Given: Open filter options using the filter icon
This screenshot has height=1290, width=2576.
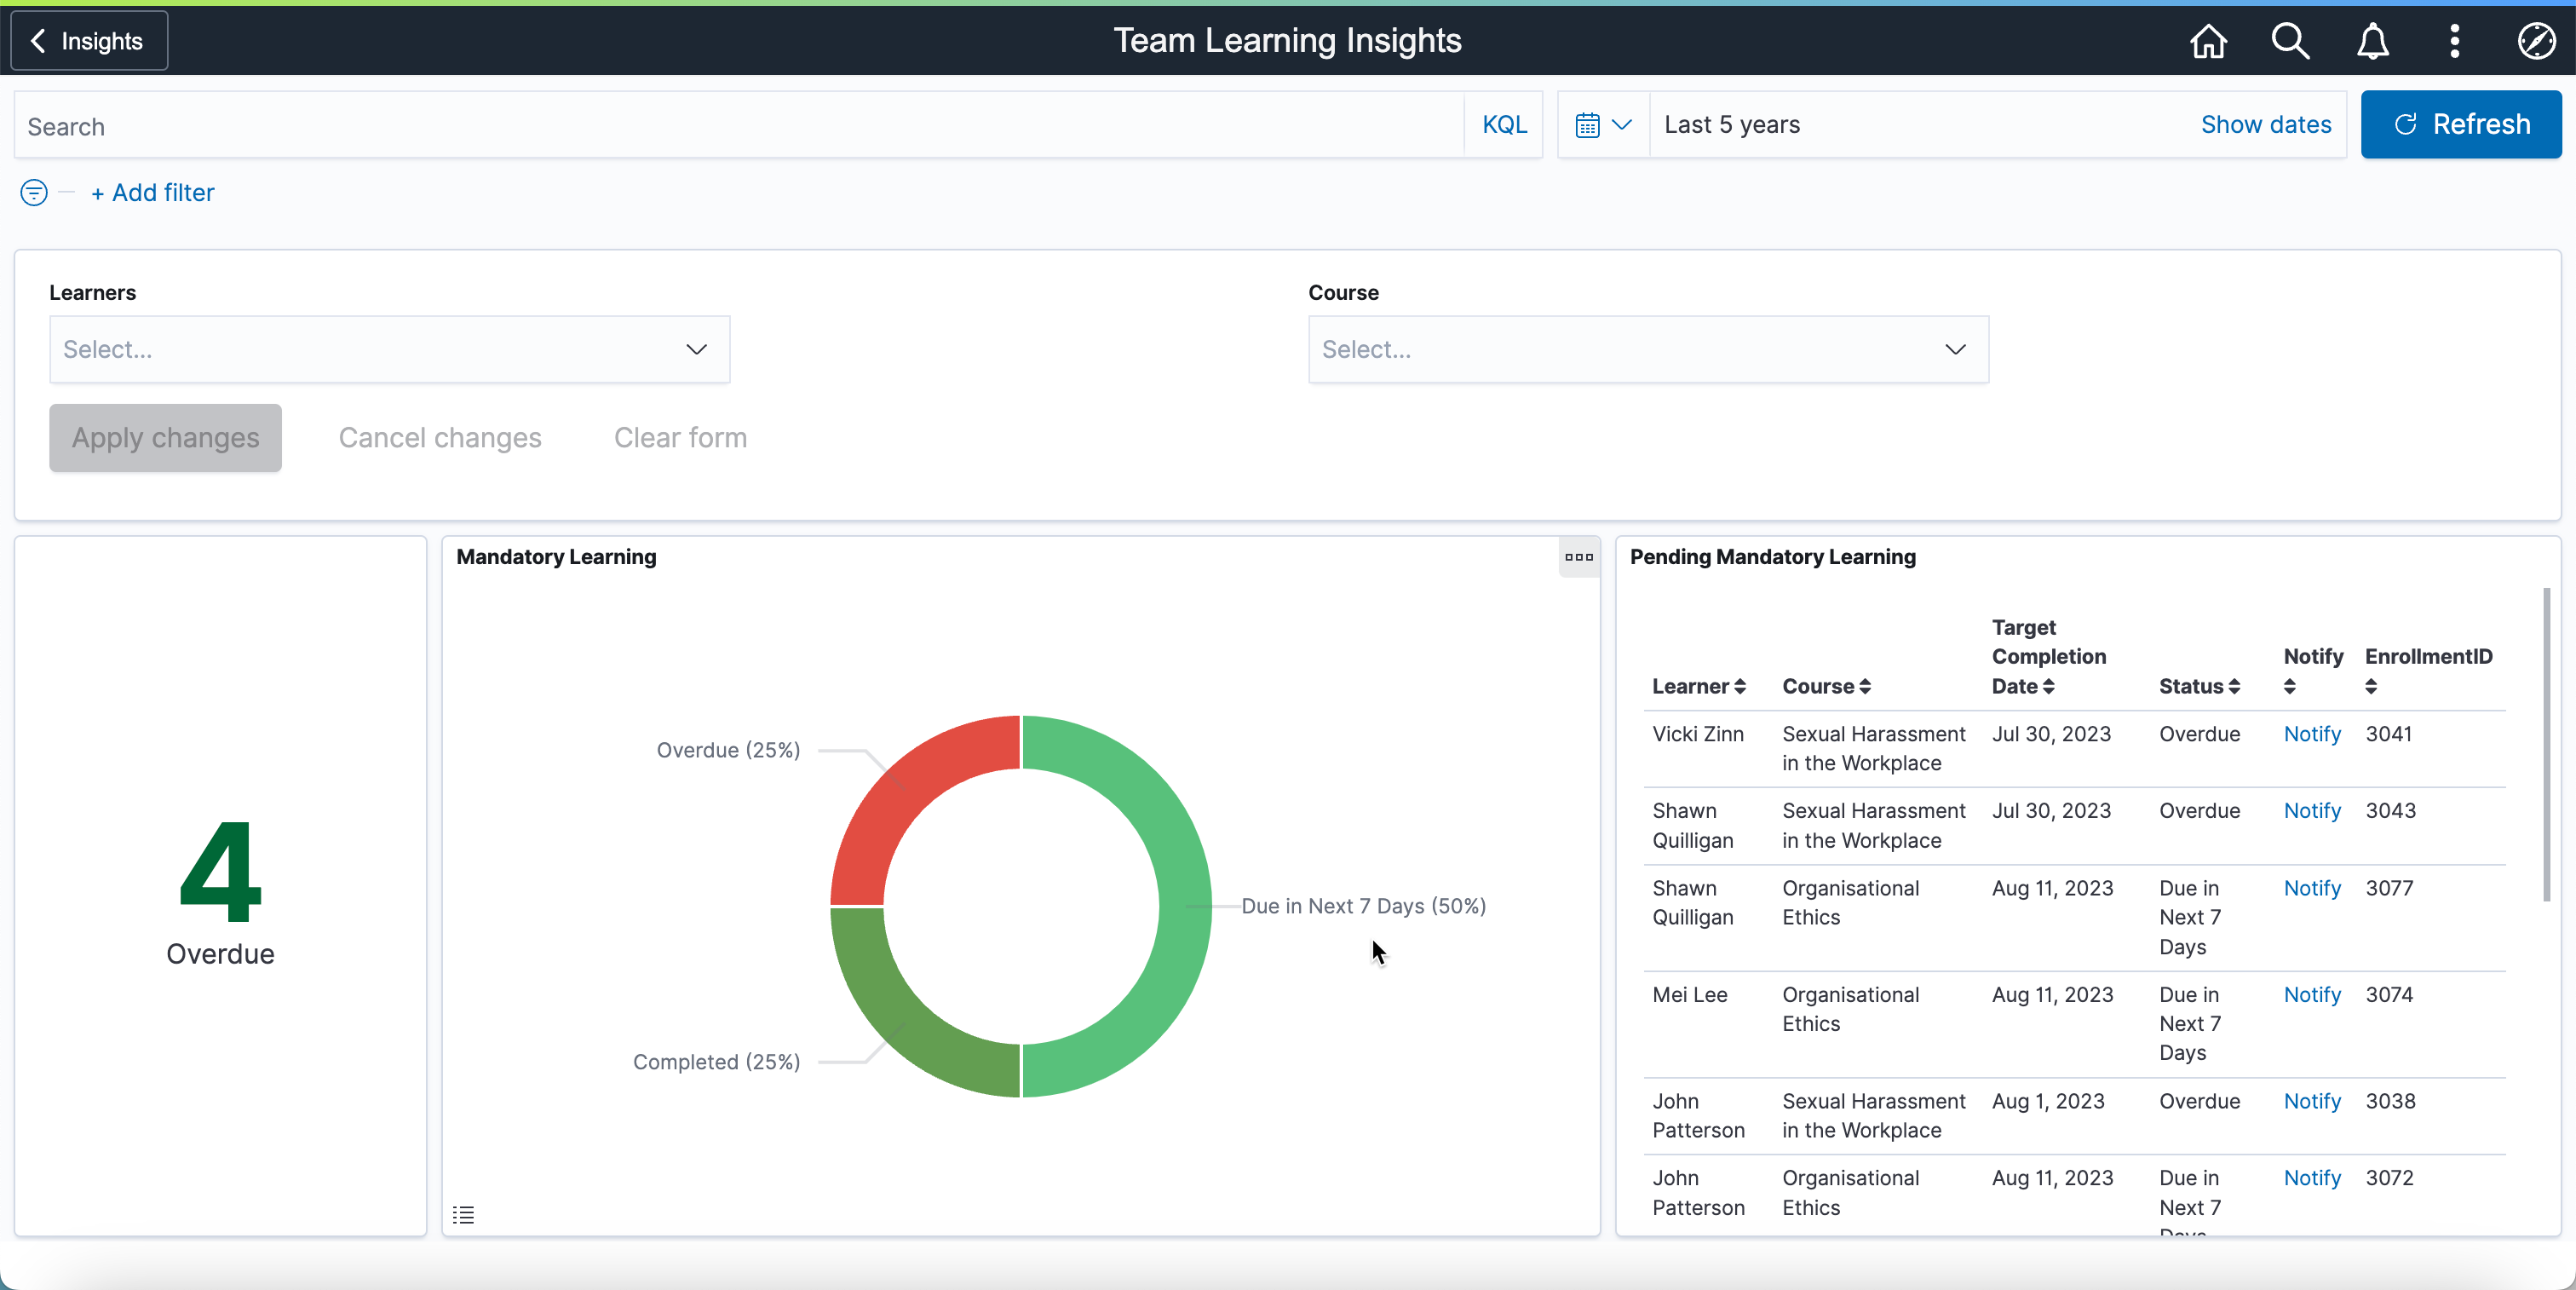Looking at the screenshot, I should coord(33,192).
